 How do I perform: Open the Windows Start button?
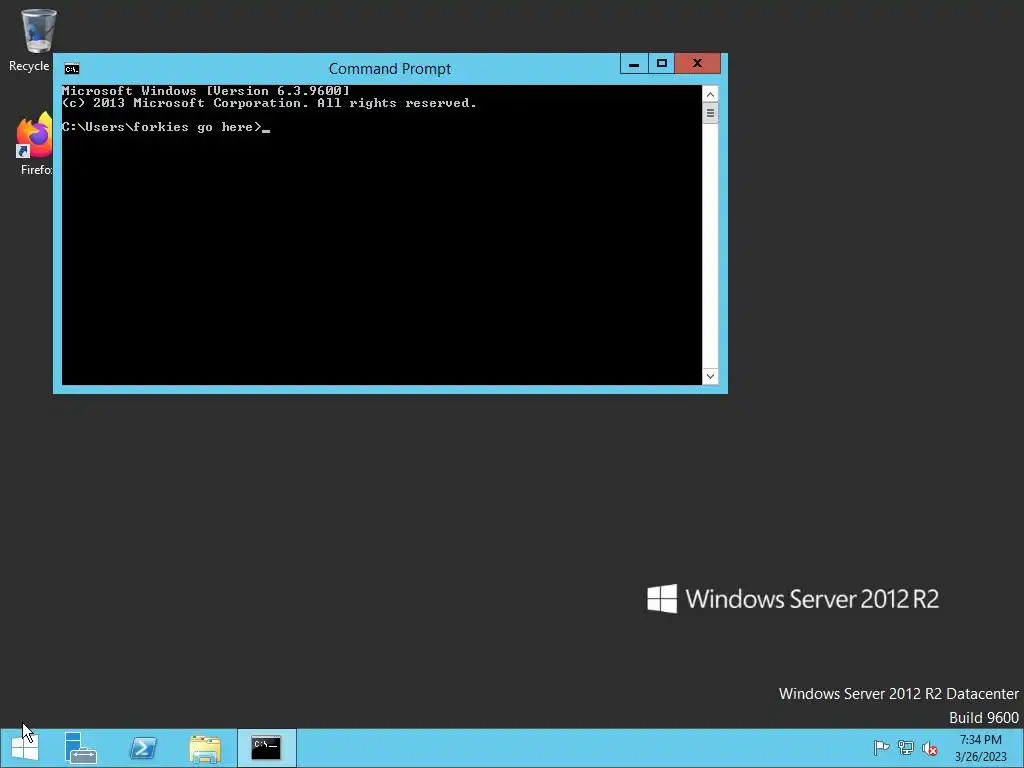[x=25, y=748]
